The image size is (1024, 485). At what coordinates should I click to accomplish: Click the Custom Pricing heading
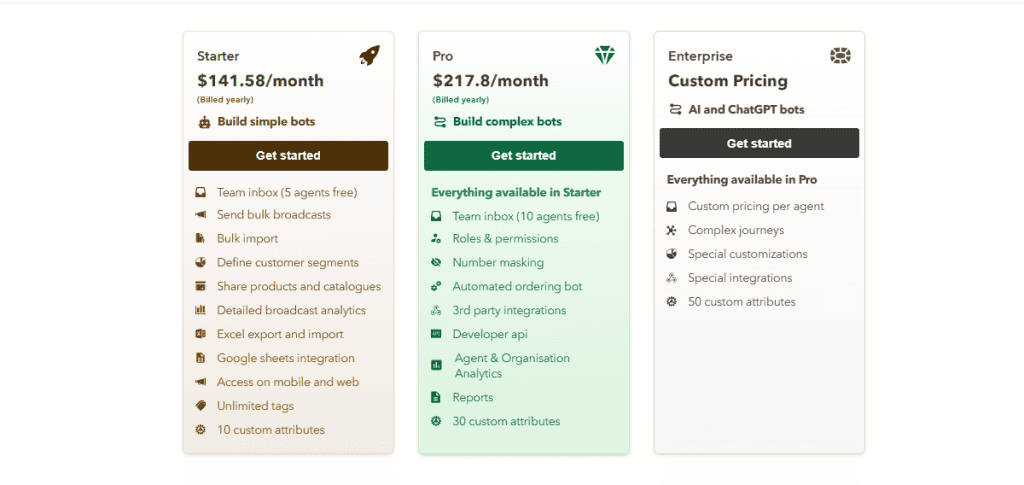727,81
